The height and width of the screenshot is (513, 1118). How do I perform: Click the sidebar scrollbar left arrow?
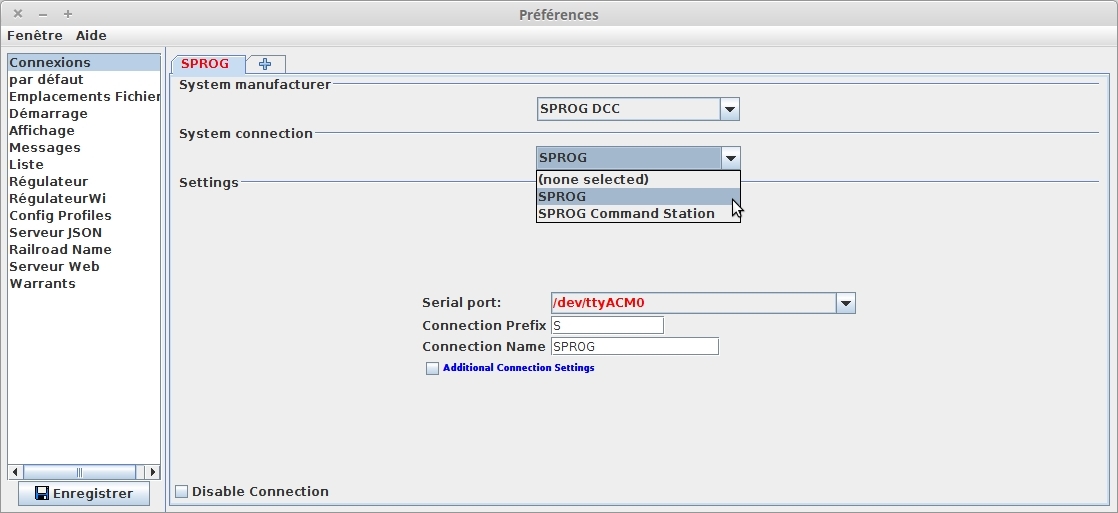pos(15,472)
